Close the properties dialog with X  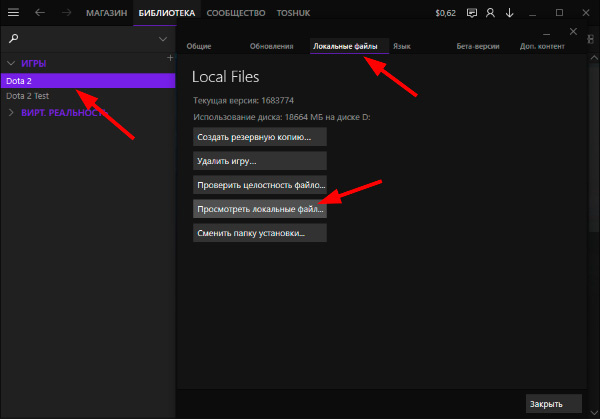[573, 31]
